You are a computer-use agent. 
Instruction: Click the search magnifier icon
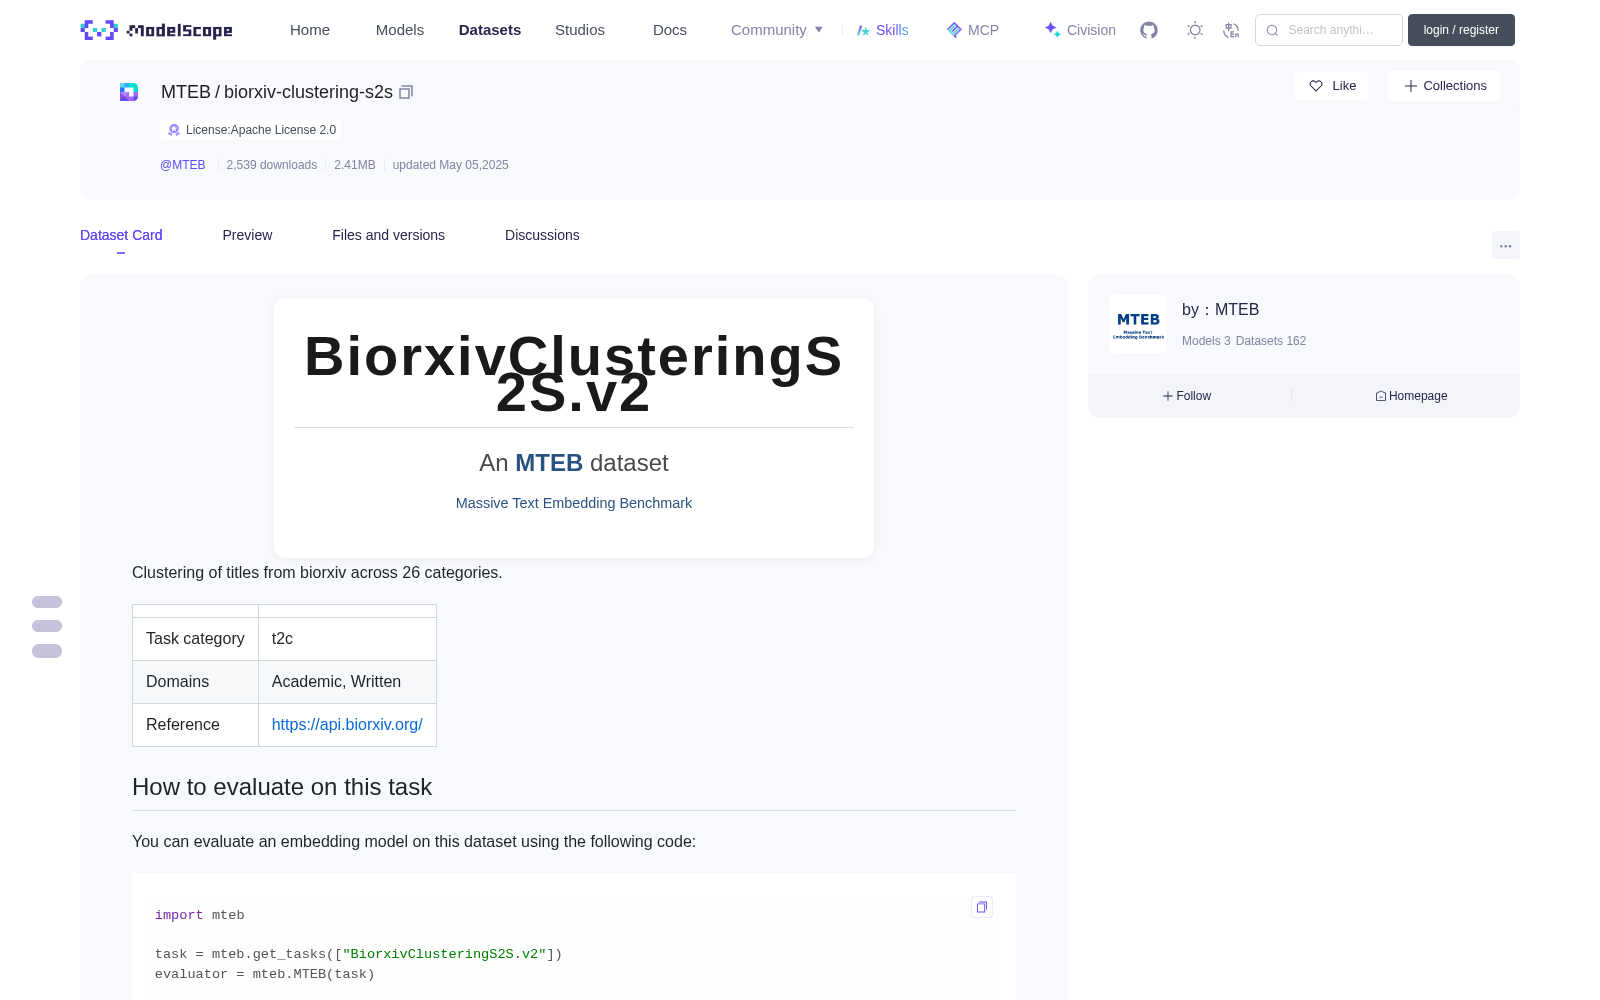click(x=1272, y=30)
